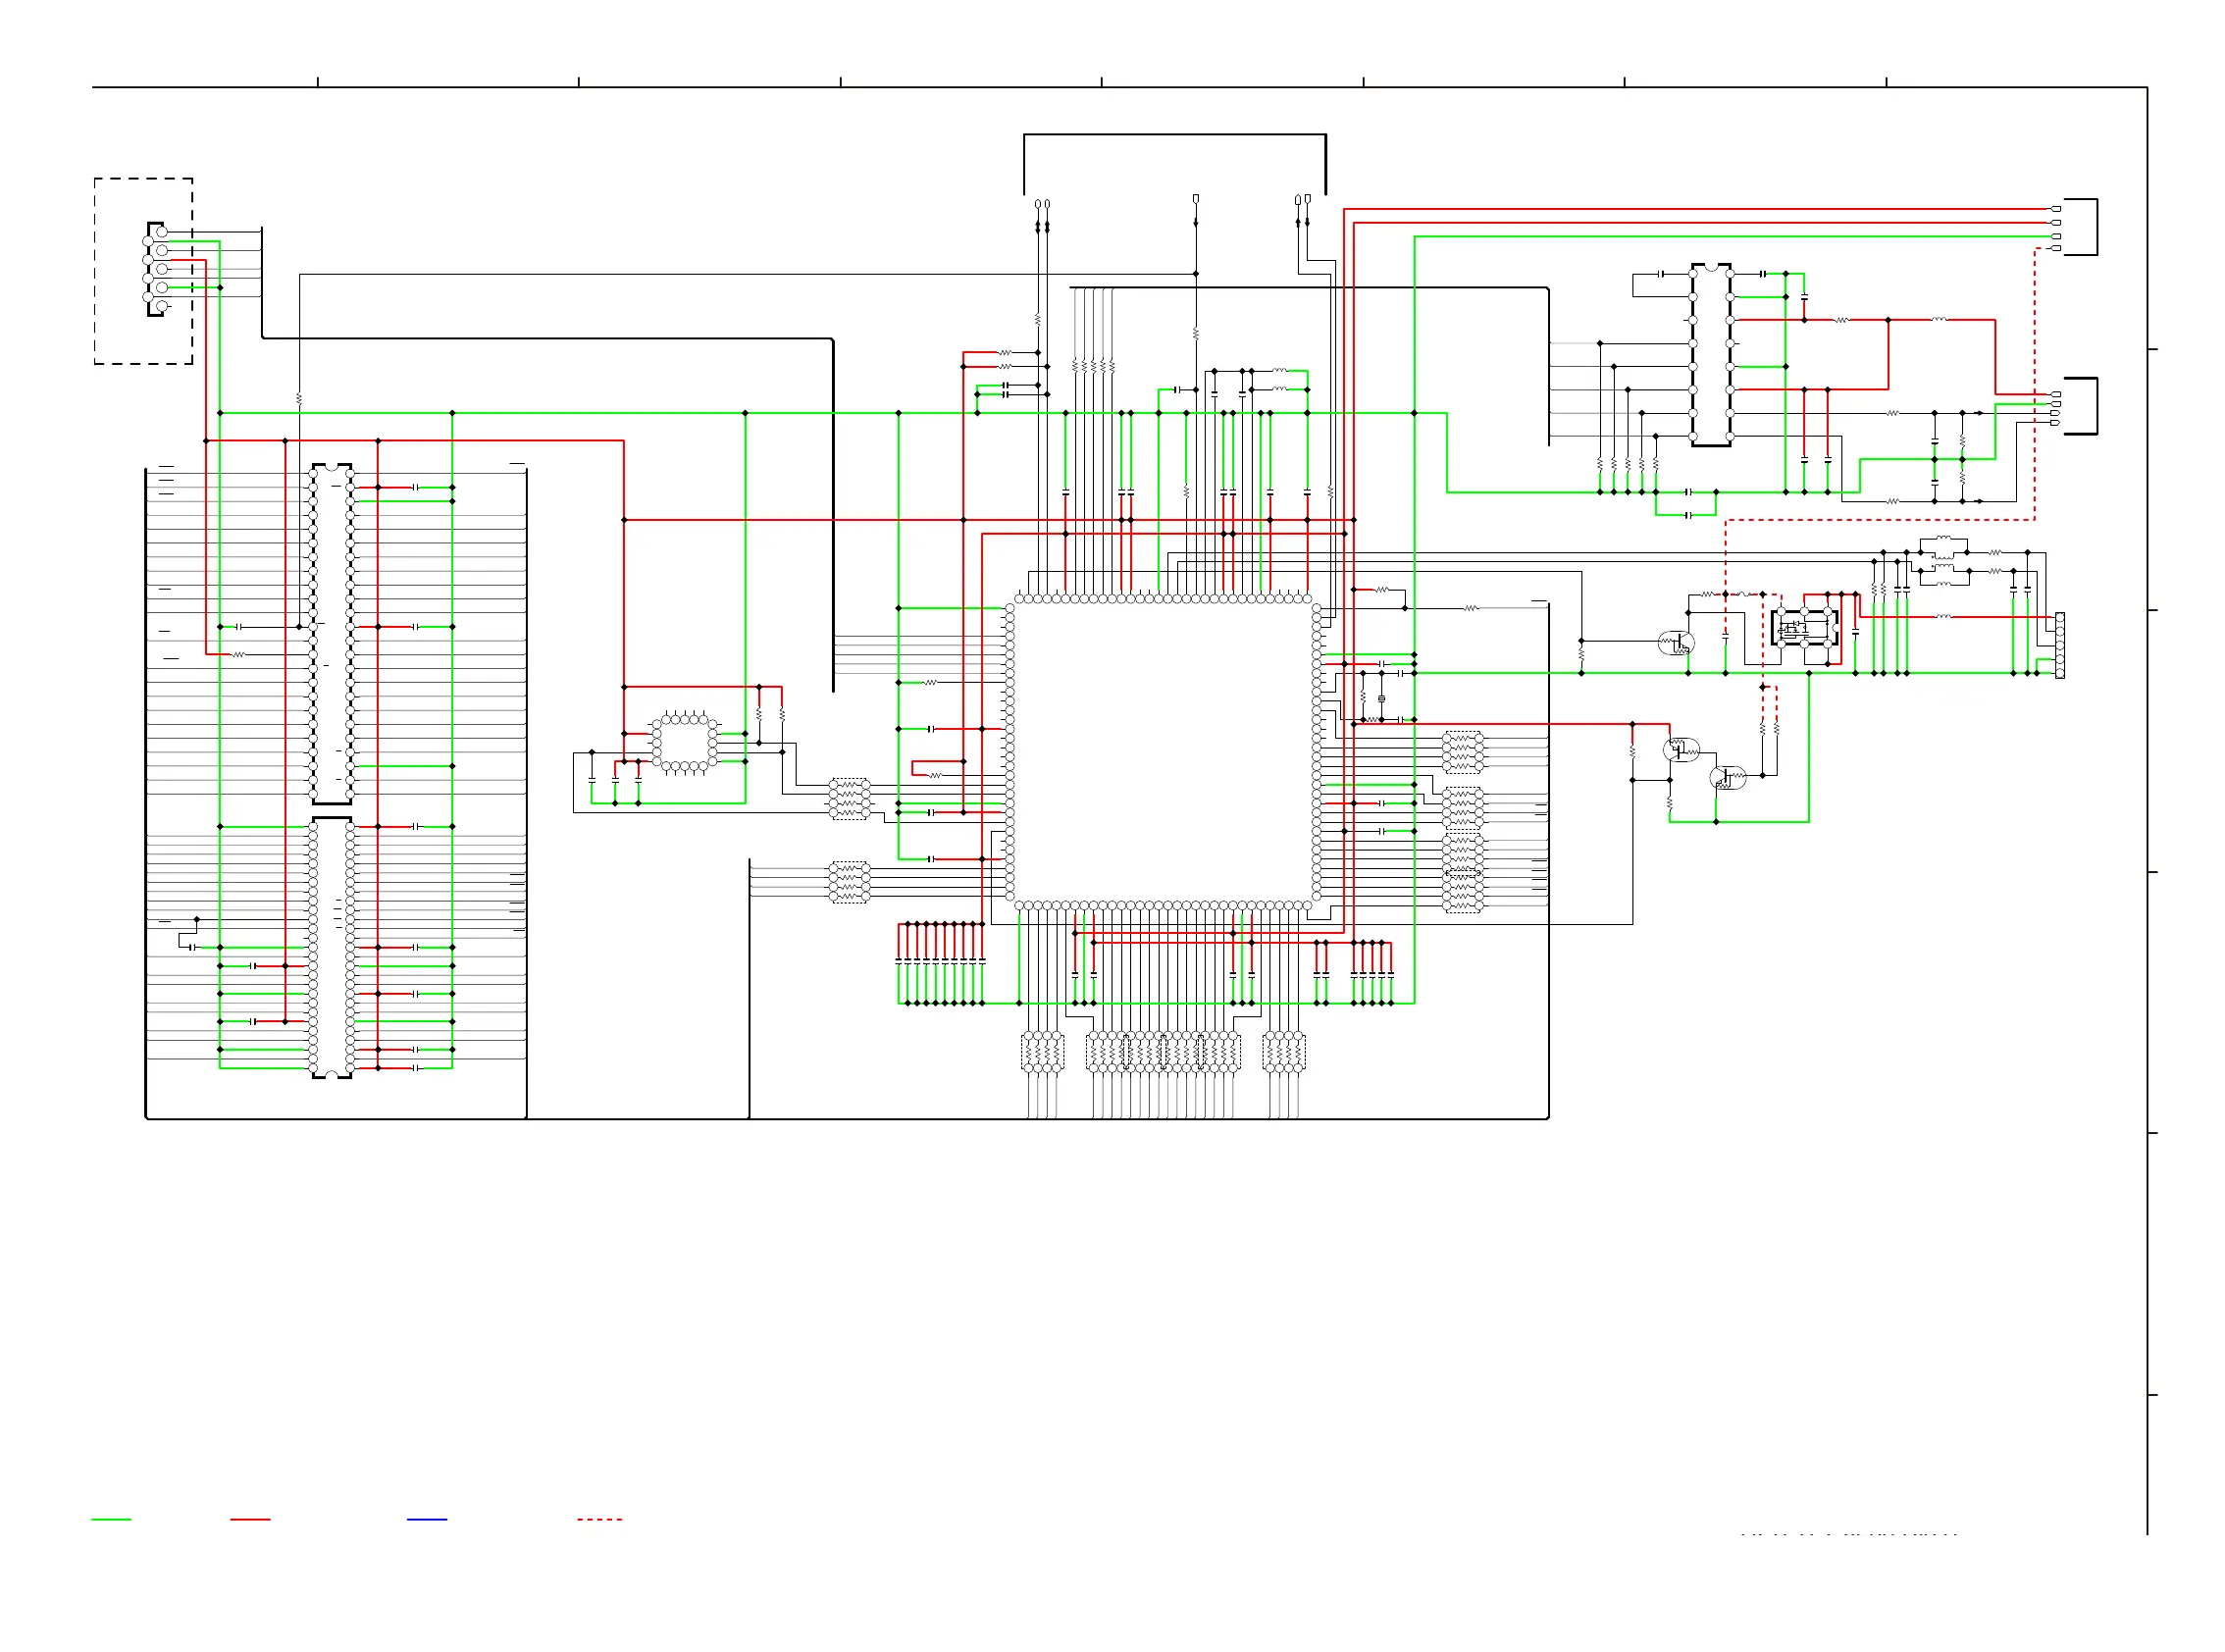Select the right-side connector below the top-right one
Image resolution: width=2225 pixels, height=1652 pixels.
pyautogui.click(x=2076, y=406)
